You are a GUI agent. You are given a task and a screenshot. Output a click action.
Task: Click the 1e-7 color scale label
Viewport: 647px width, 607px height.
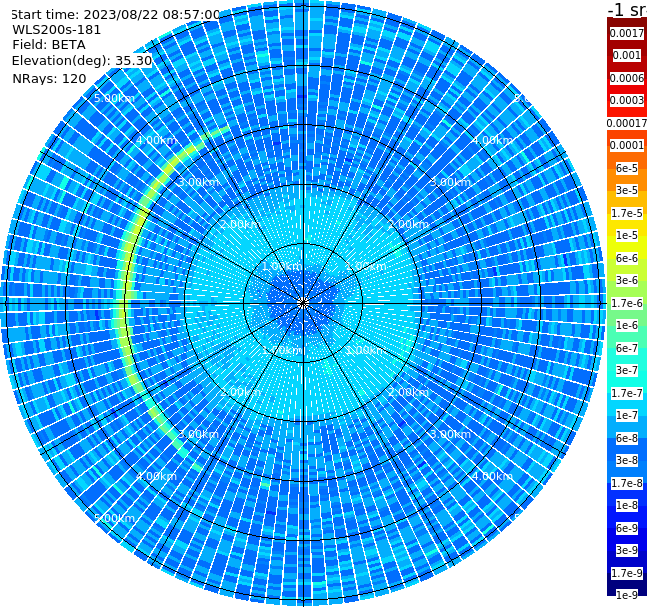(x=627, y=415)
